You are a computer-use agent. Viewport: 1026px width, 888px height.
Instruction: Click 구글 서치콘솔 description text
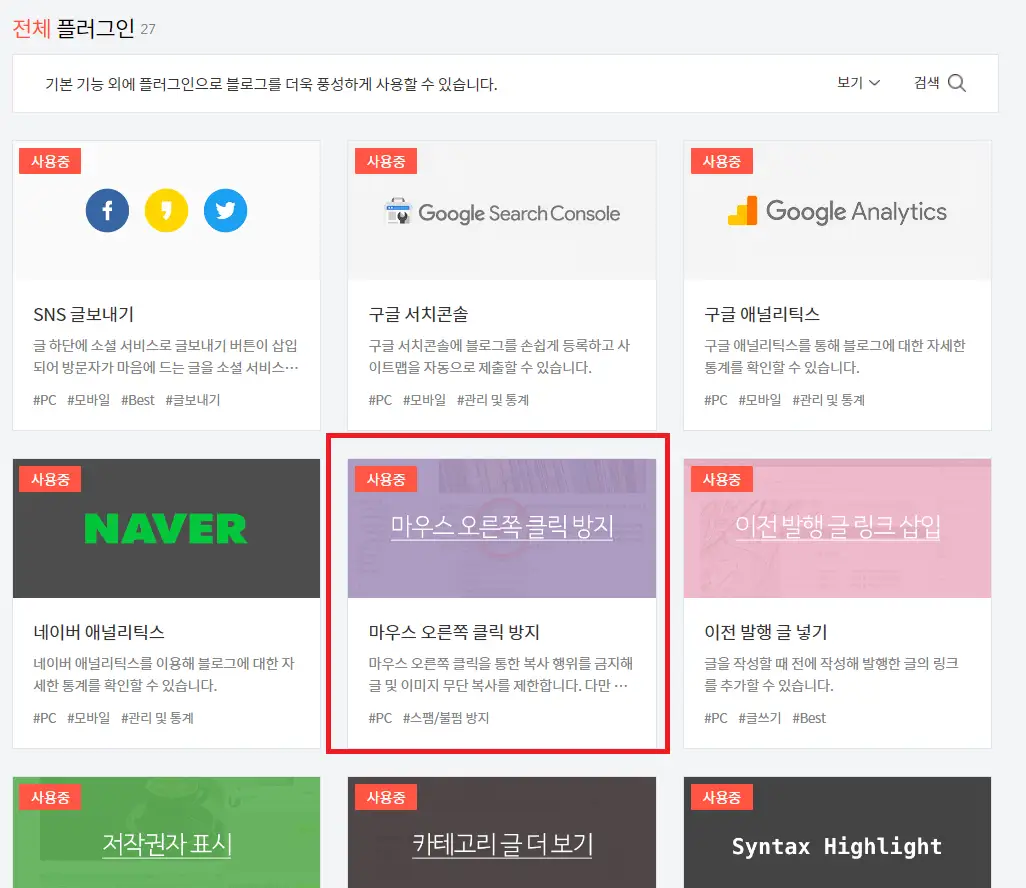point(499,356)
